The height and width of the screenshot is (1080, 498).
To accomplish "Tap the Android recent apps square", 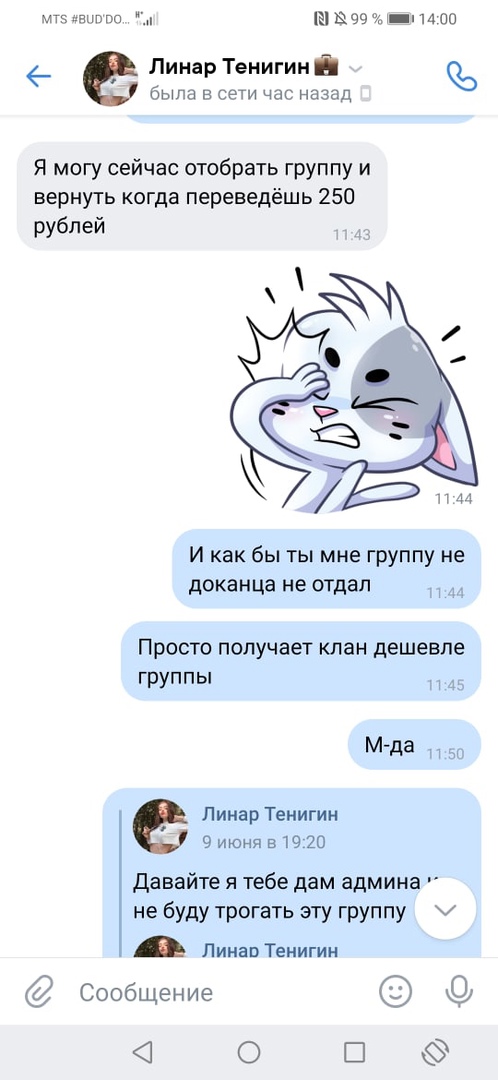I will click(354, 1052).
